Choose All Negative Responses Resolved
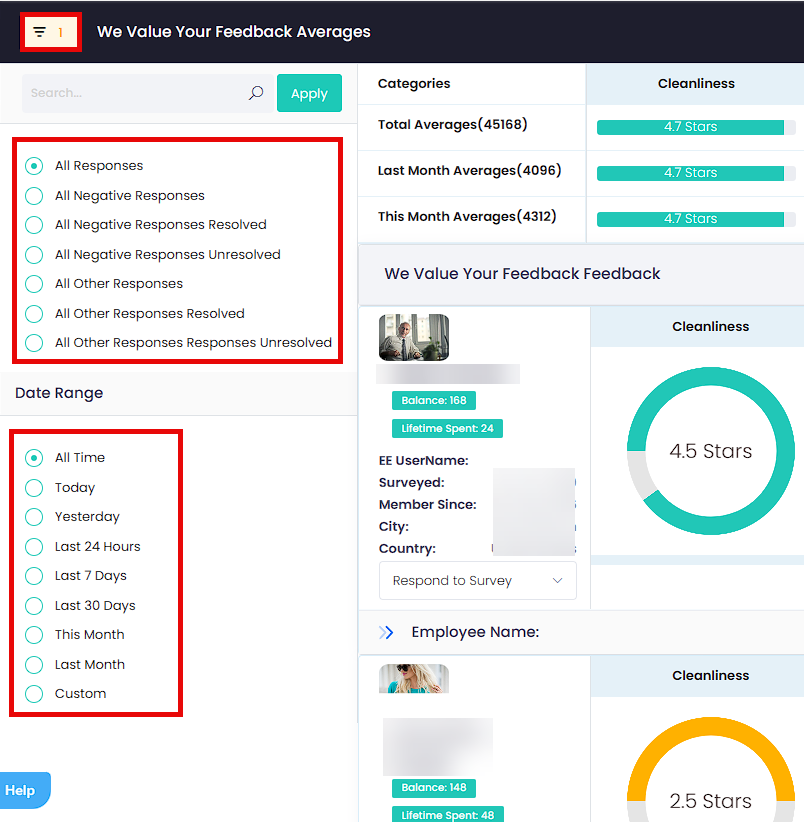This screenshot has height=822, width=804. click(x=34, y=224)
